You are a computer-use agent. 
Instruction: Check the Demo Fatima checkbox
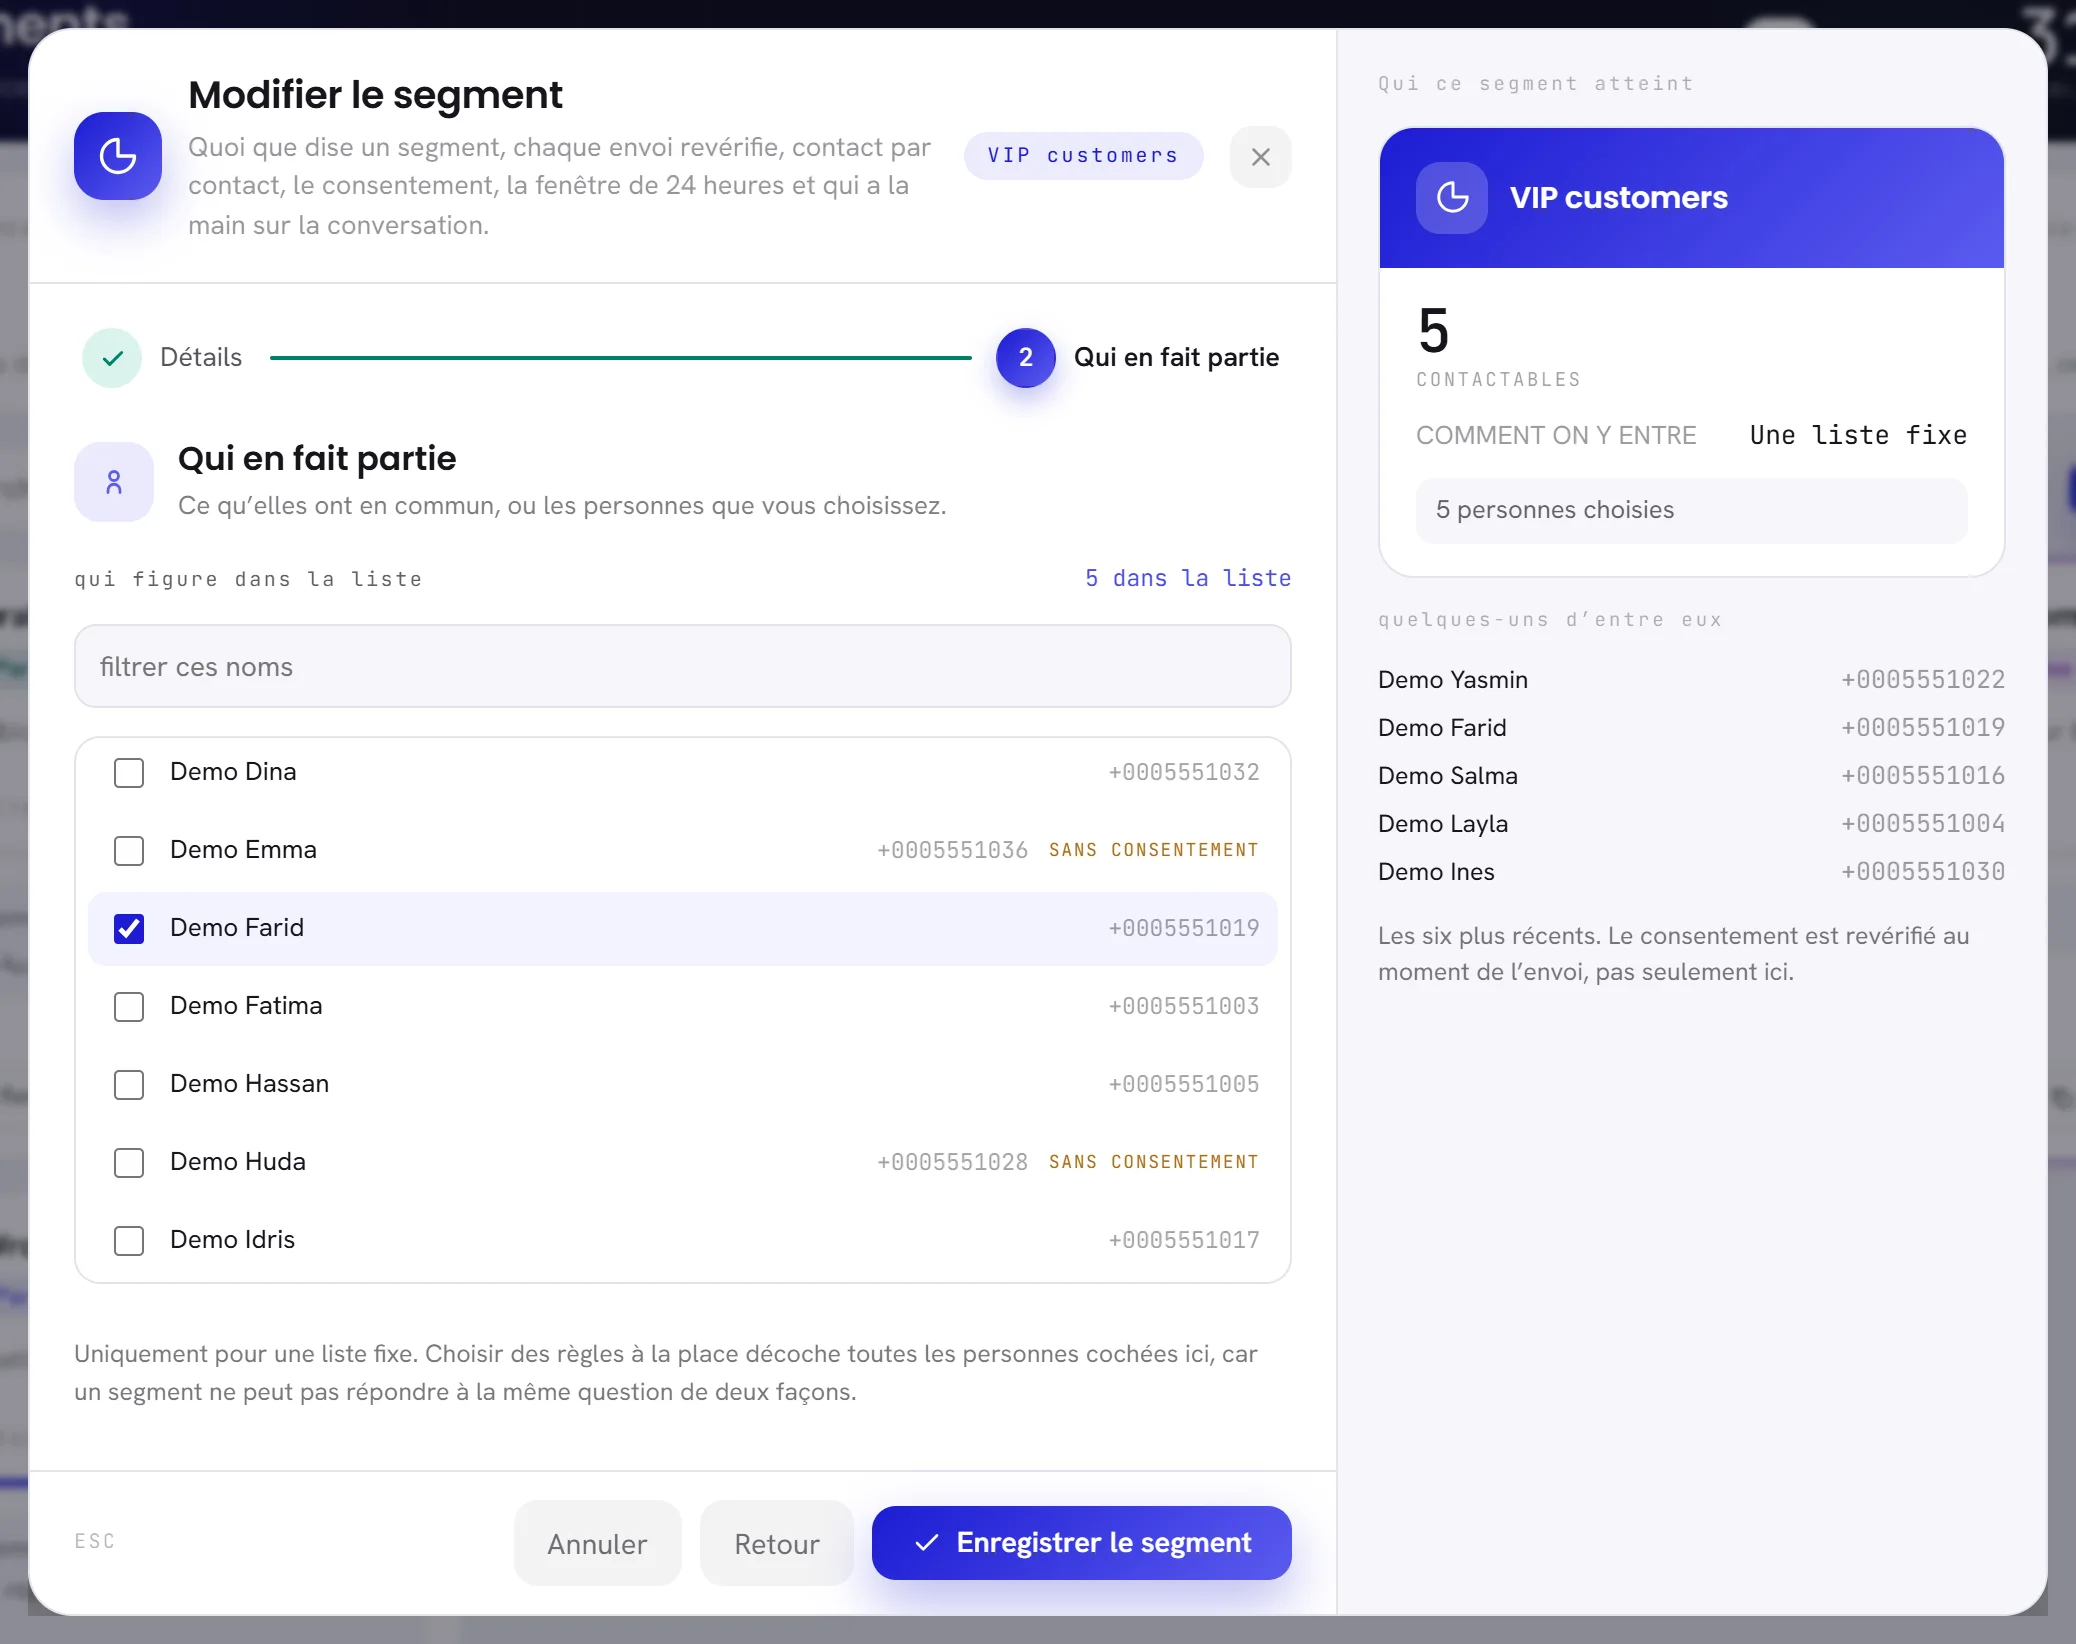click(129, 1007)
